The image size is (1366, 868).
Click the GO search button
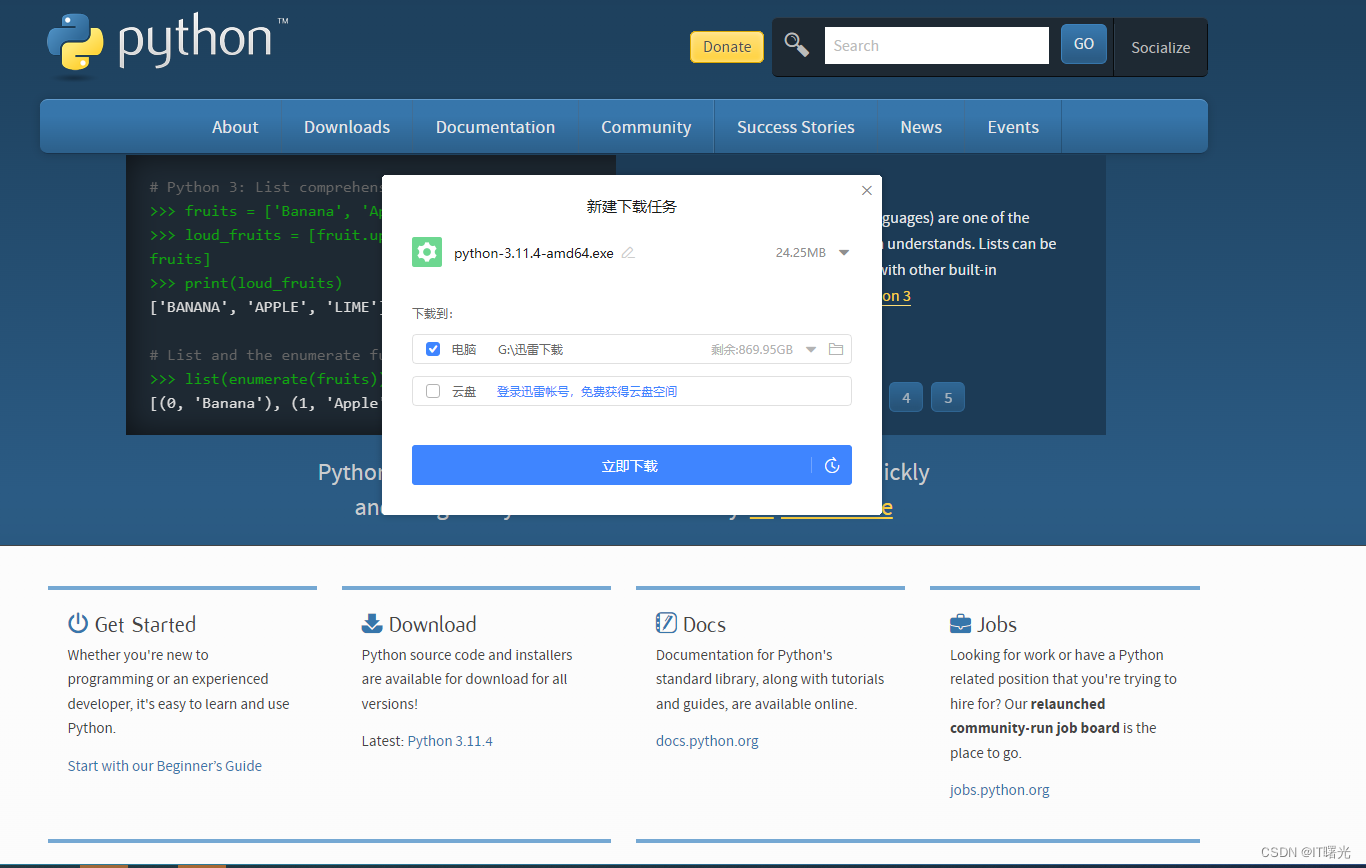click(1084, 44)
